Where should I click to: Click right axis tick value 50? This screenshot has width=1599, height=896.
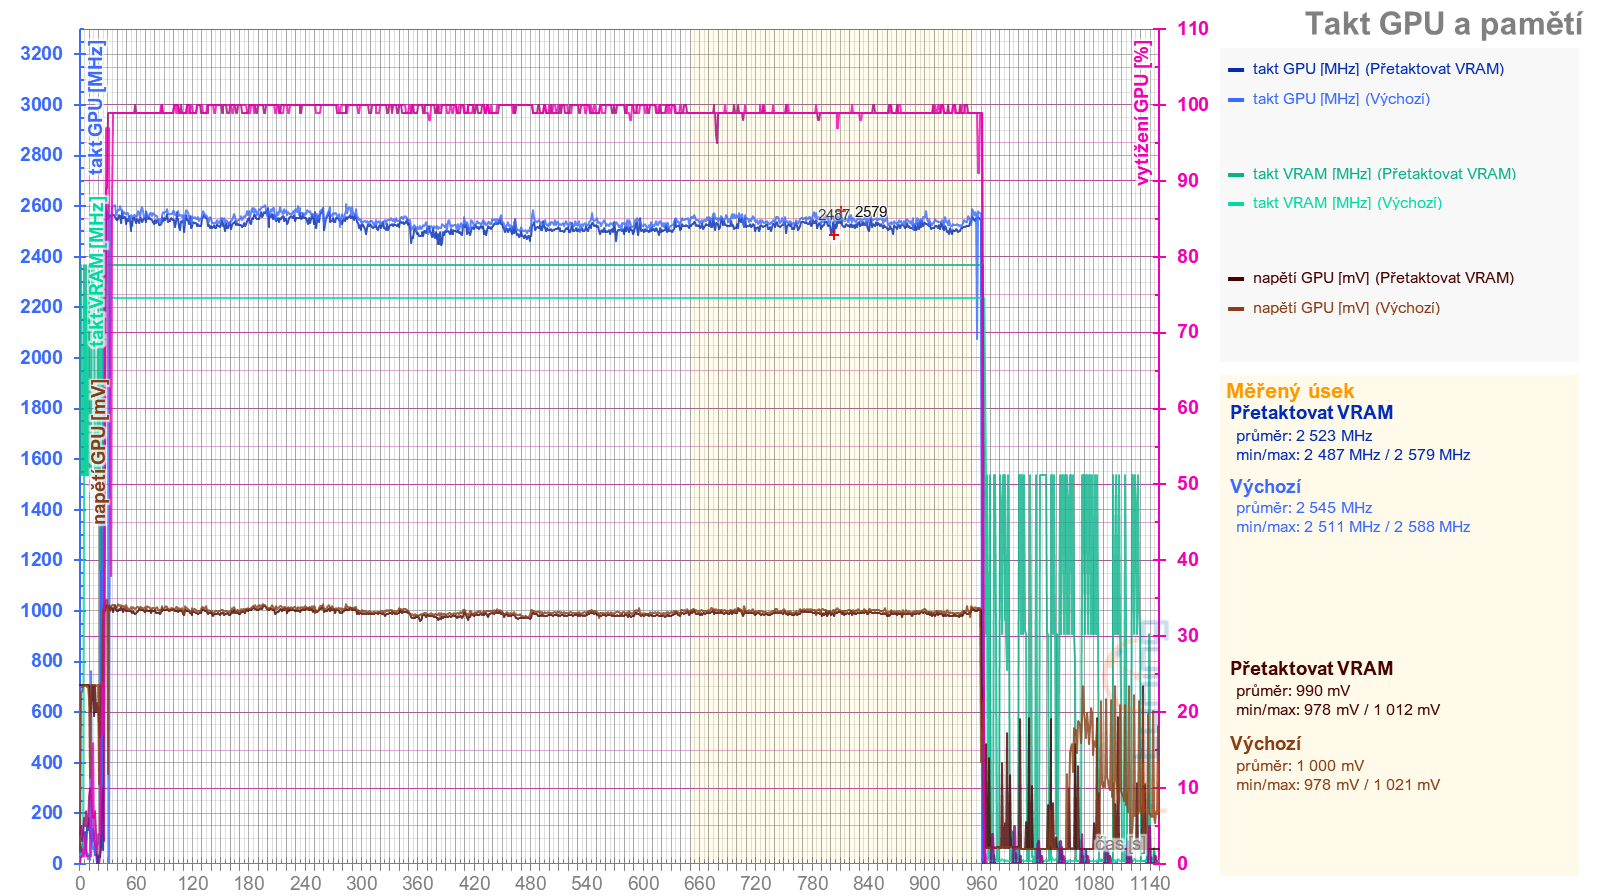point(1187,484)
